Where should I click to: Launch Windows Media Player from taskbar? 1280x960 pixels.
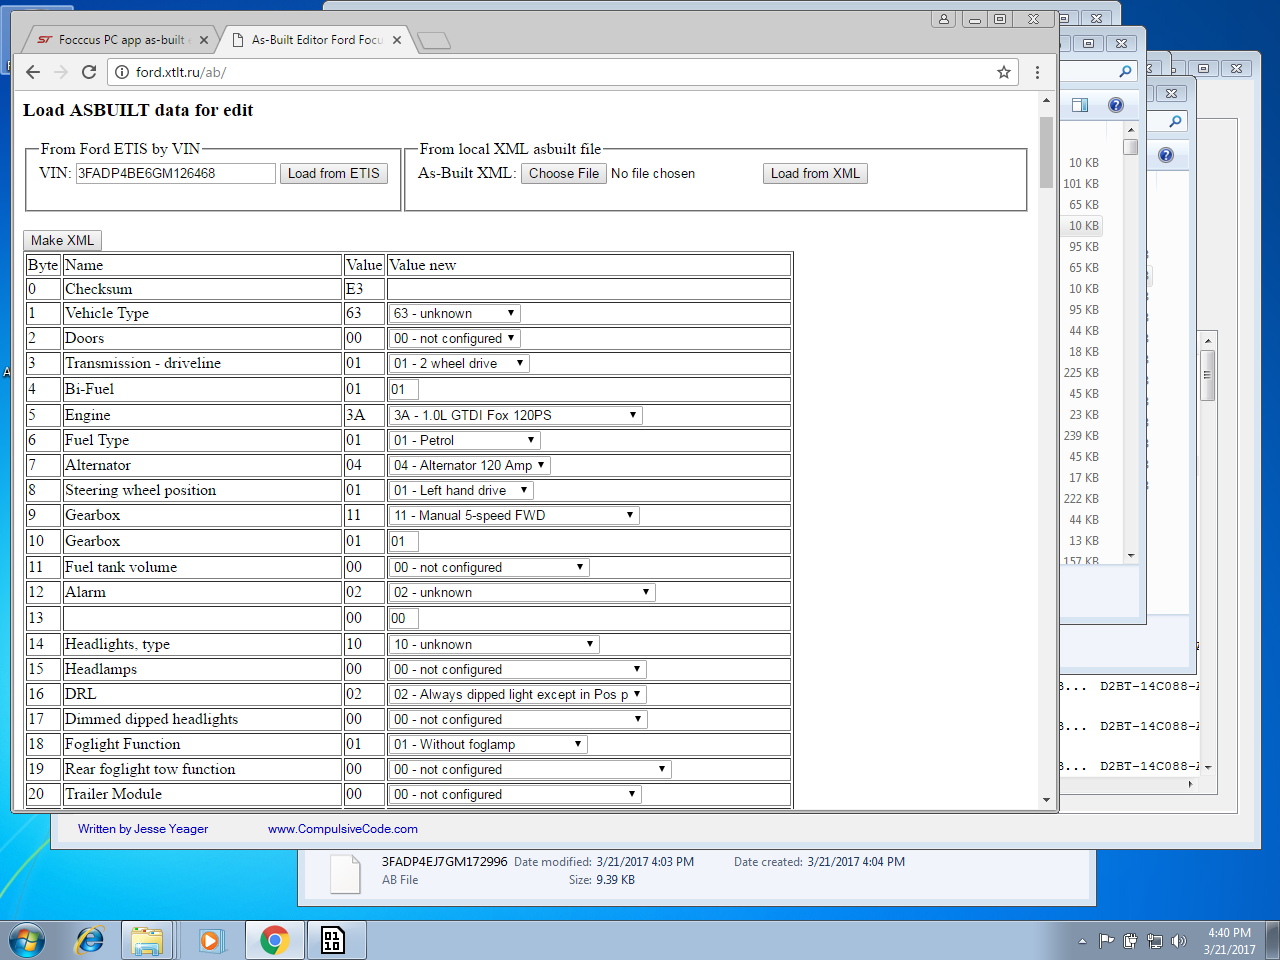point(210,940)
